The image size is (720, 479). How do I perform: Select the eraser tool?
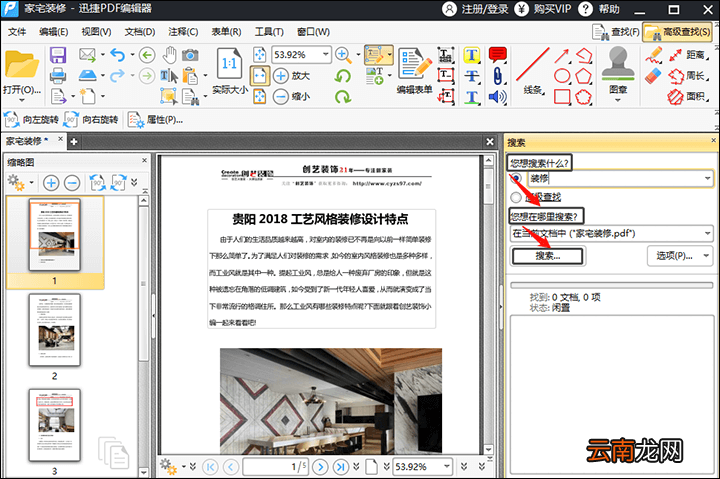[653, 76]
